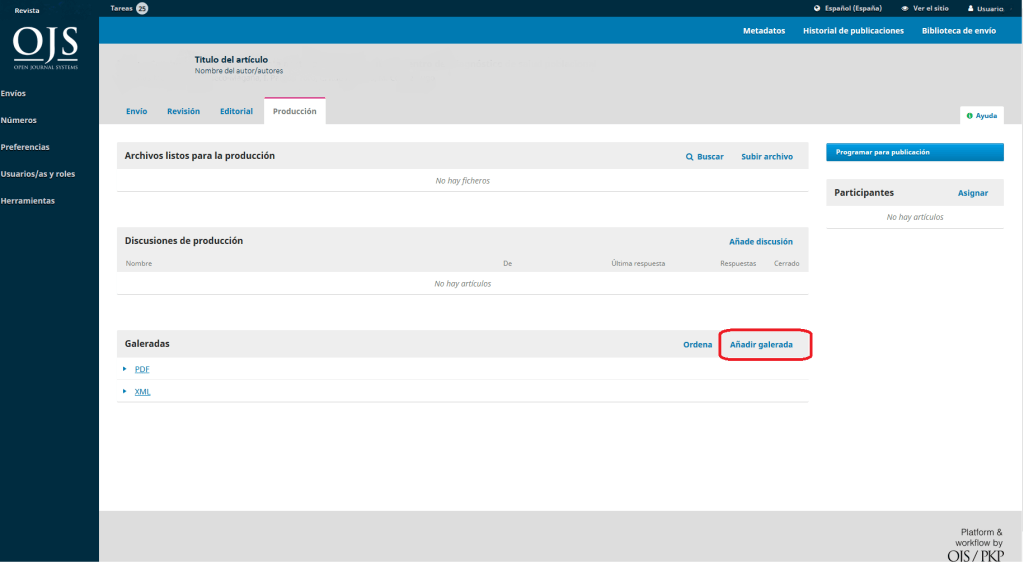Click Asignar in Participantes panel

(x=972, y=193)
